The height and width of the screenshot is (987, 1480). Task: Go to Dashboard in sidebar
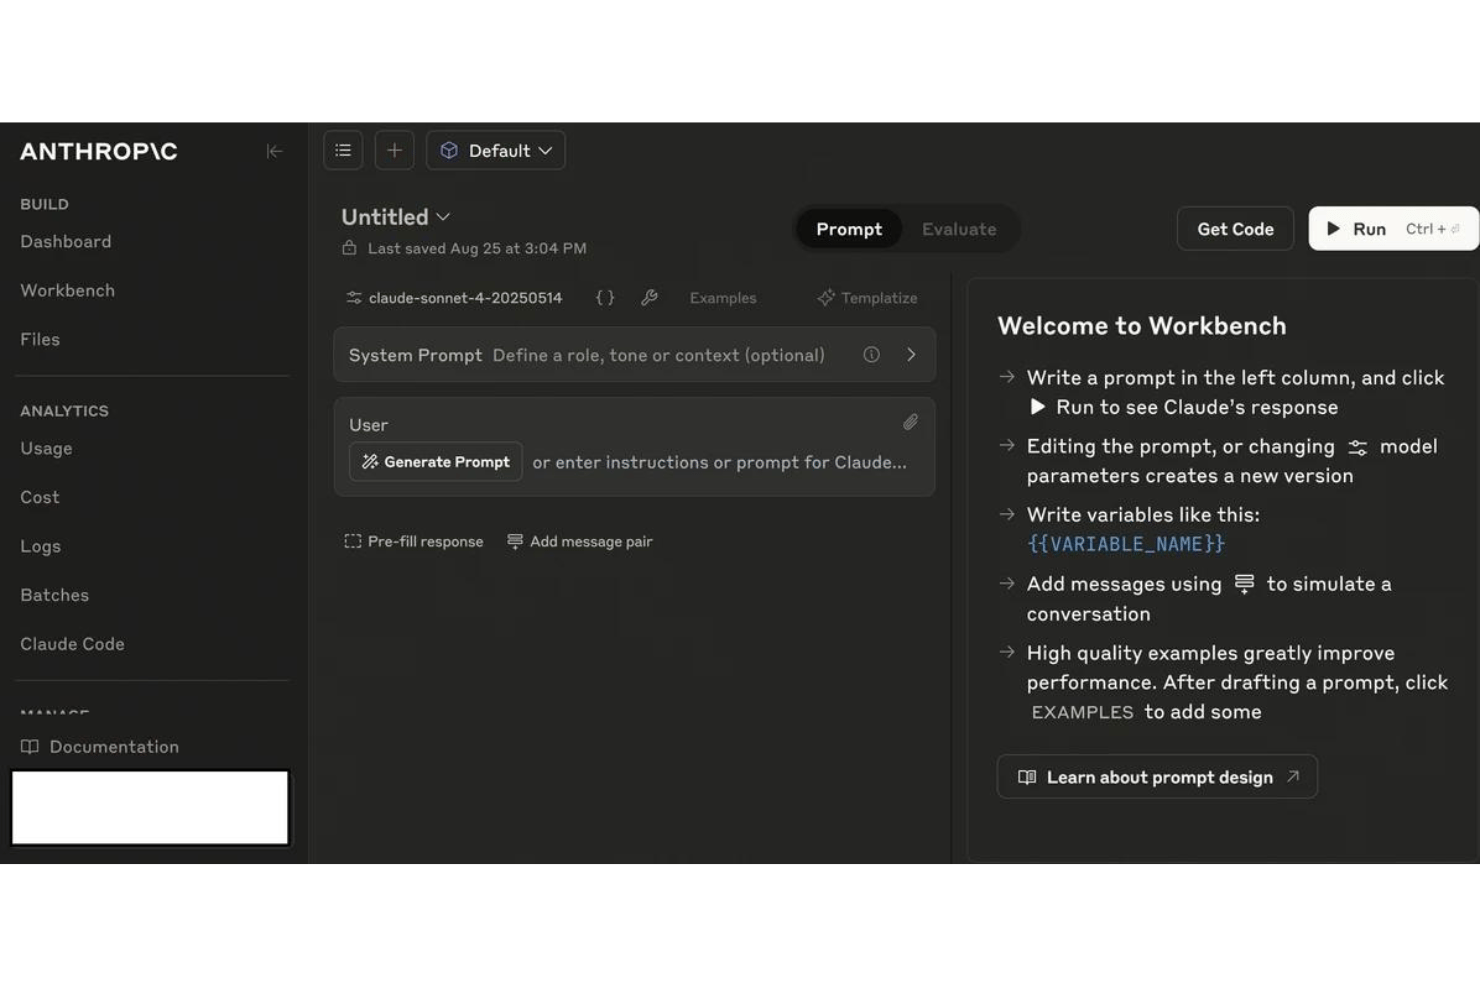tap(66, 242)
